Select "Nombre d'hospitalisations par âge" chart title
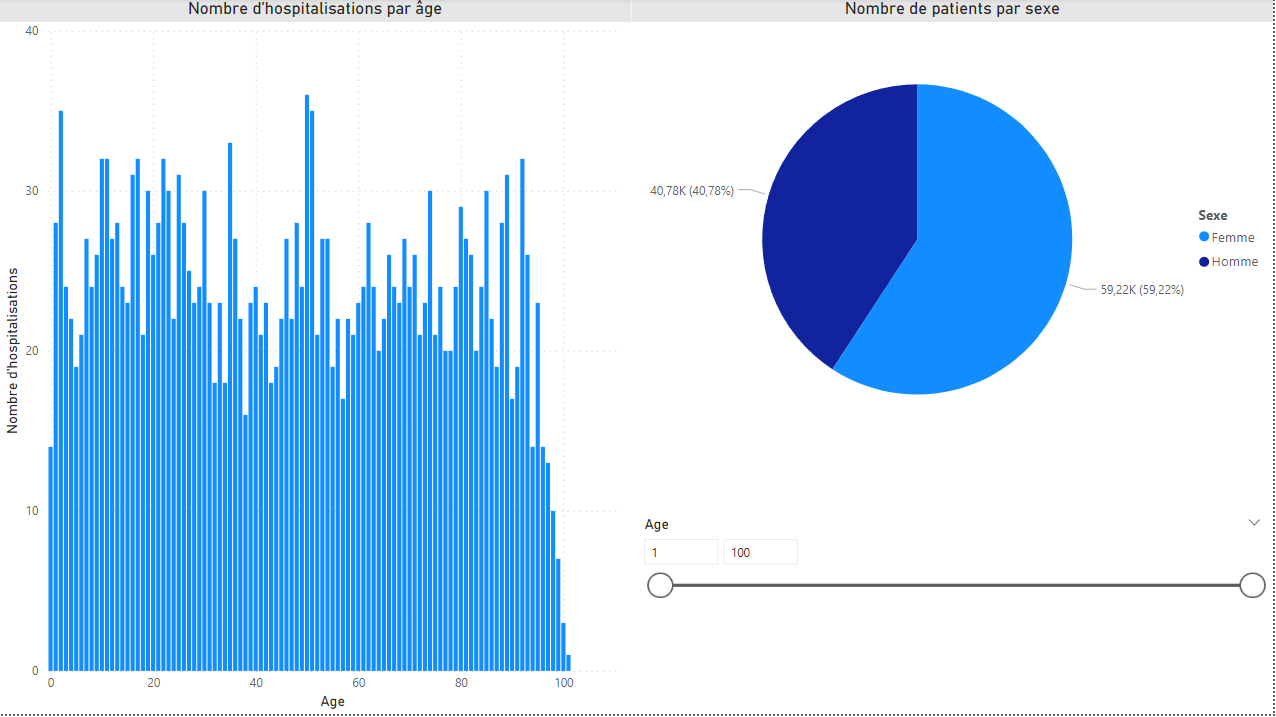 tap(315, 9)
